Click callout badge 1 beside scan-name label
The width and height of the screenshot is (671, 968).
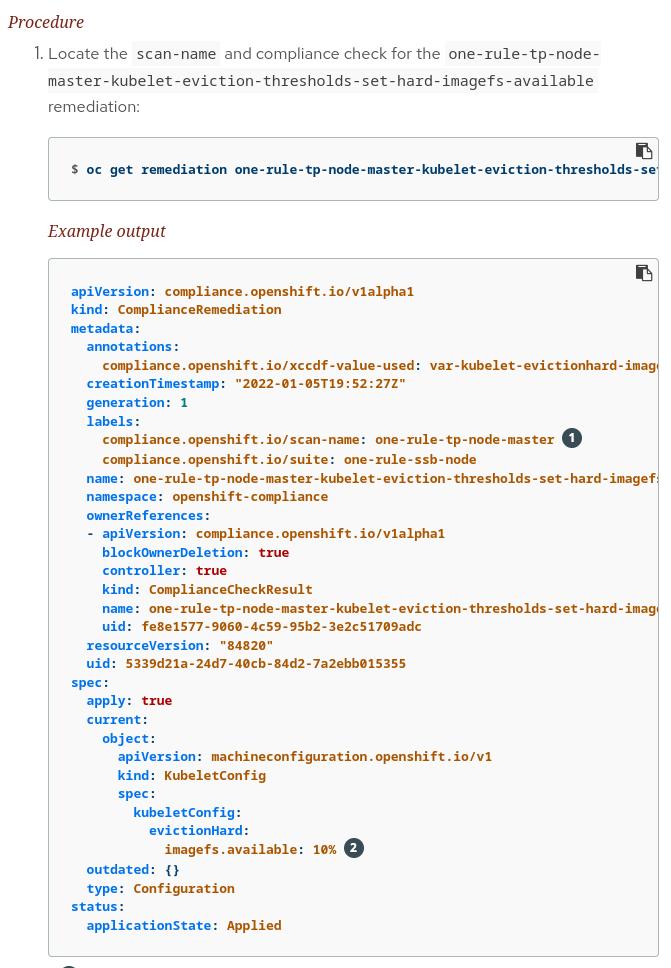[571, 439]
